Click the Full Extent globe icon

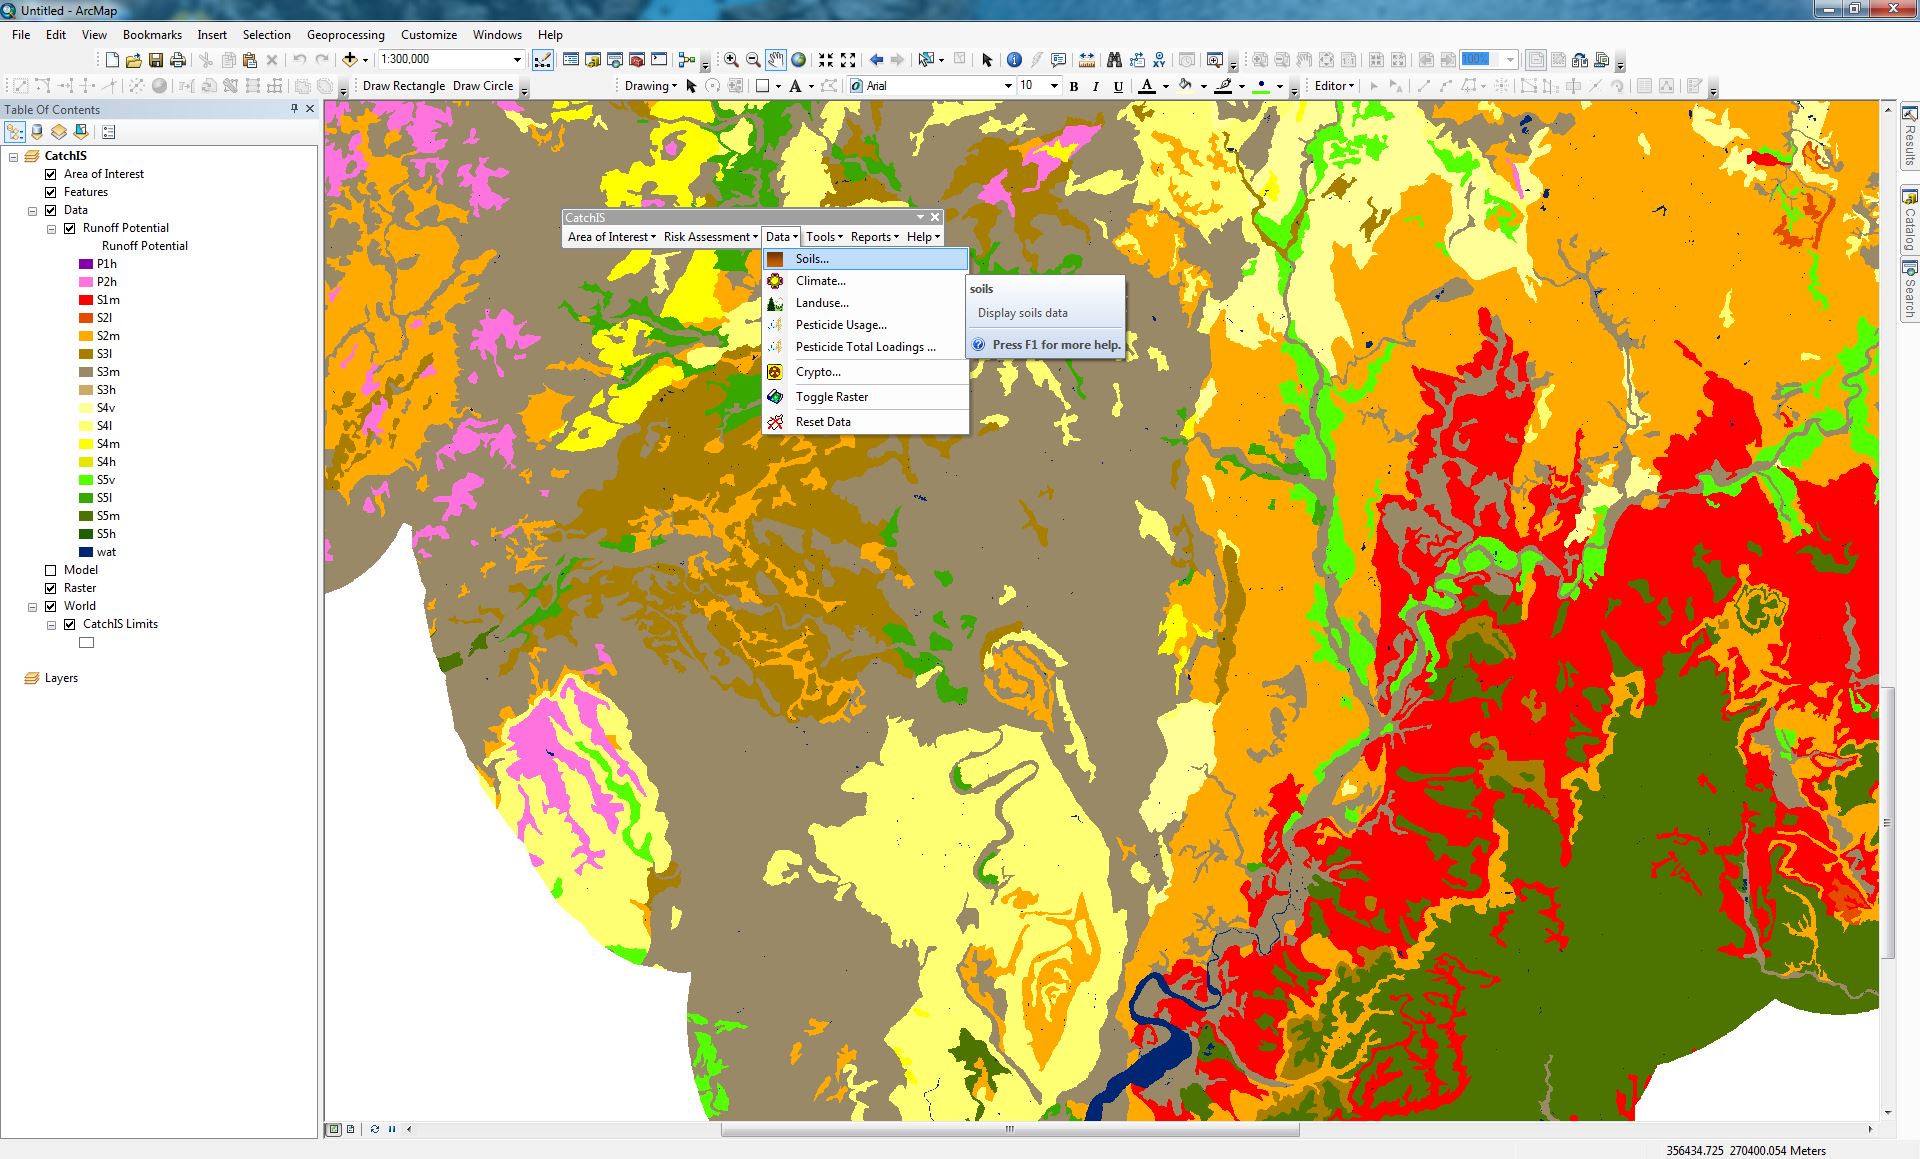pyautogui.click(x=798, y=60)
